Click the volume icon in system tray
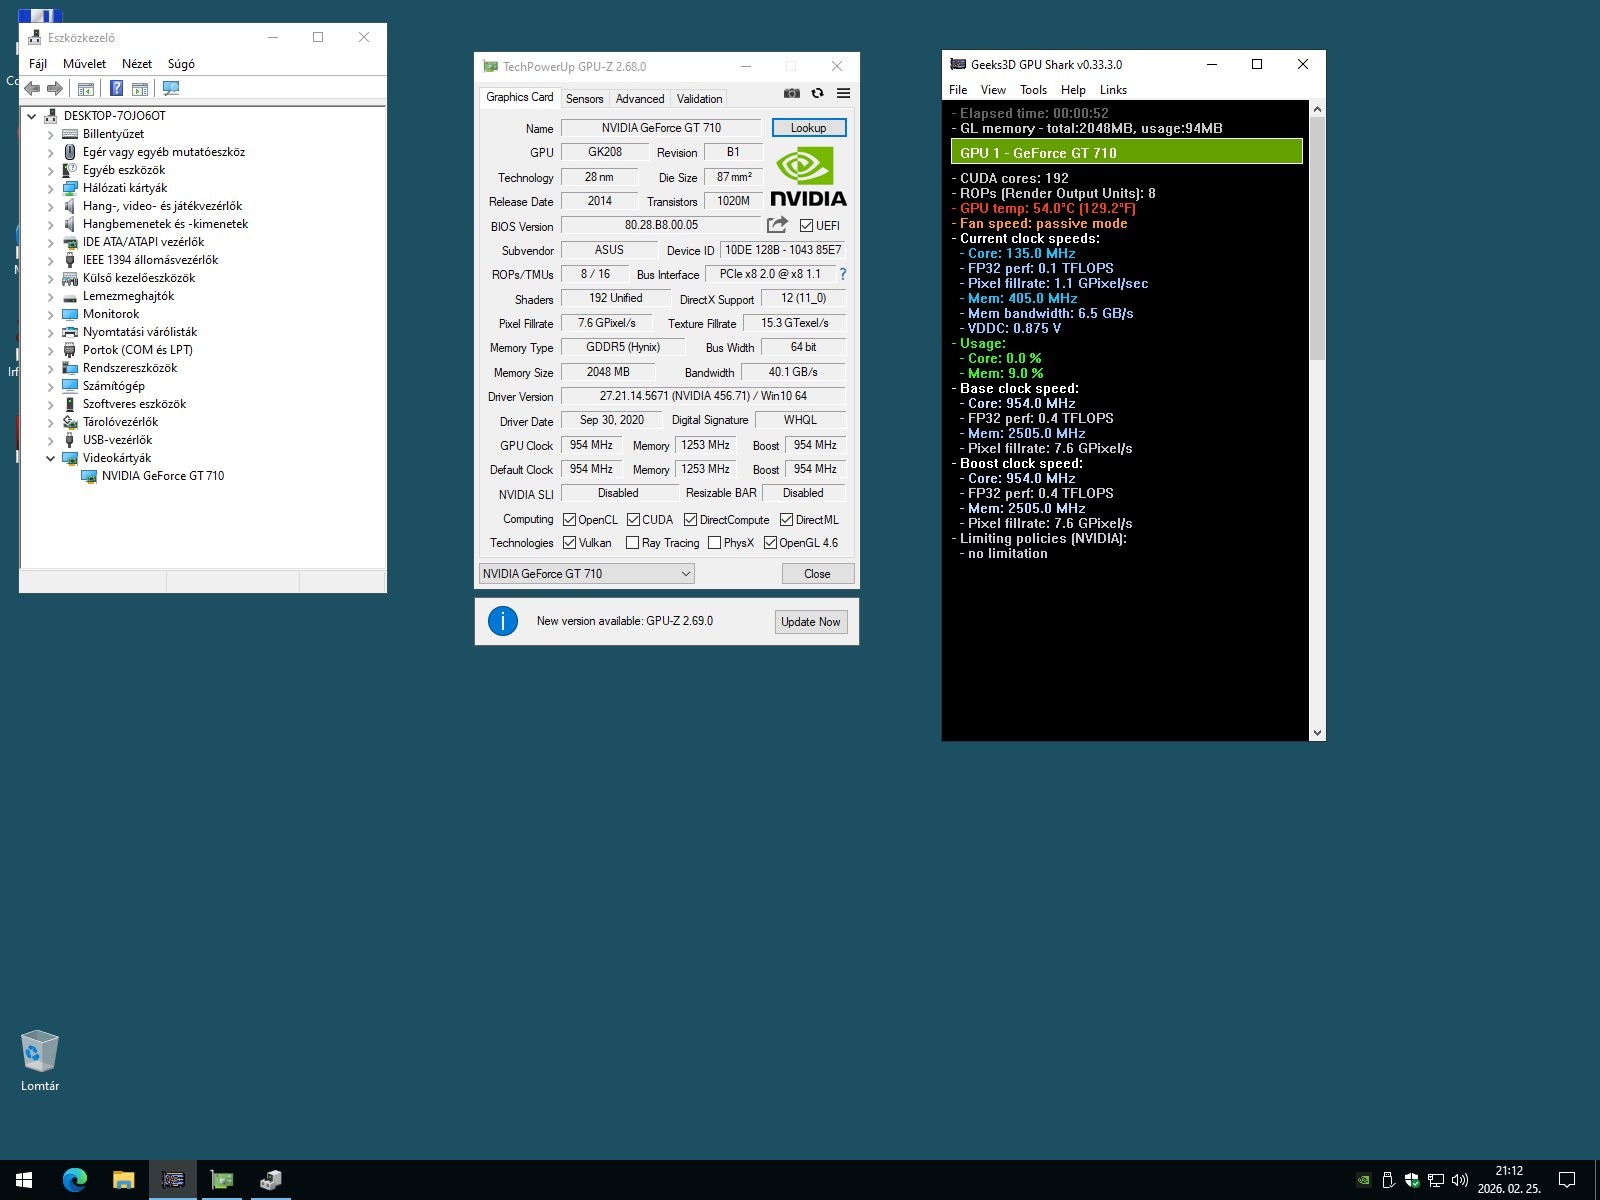 coord(1459,1180)
